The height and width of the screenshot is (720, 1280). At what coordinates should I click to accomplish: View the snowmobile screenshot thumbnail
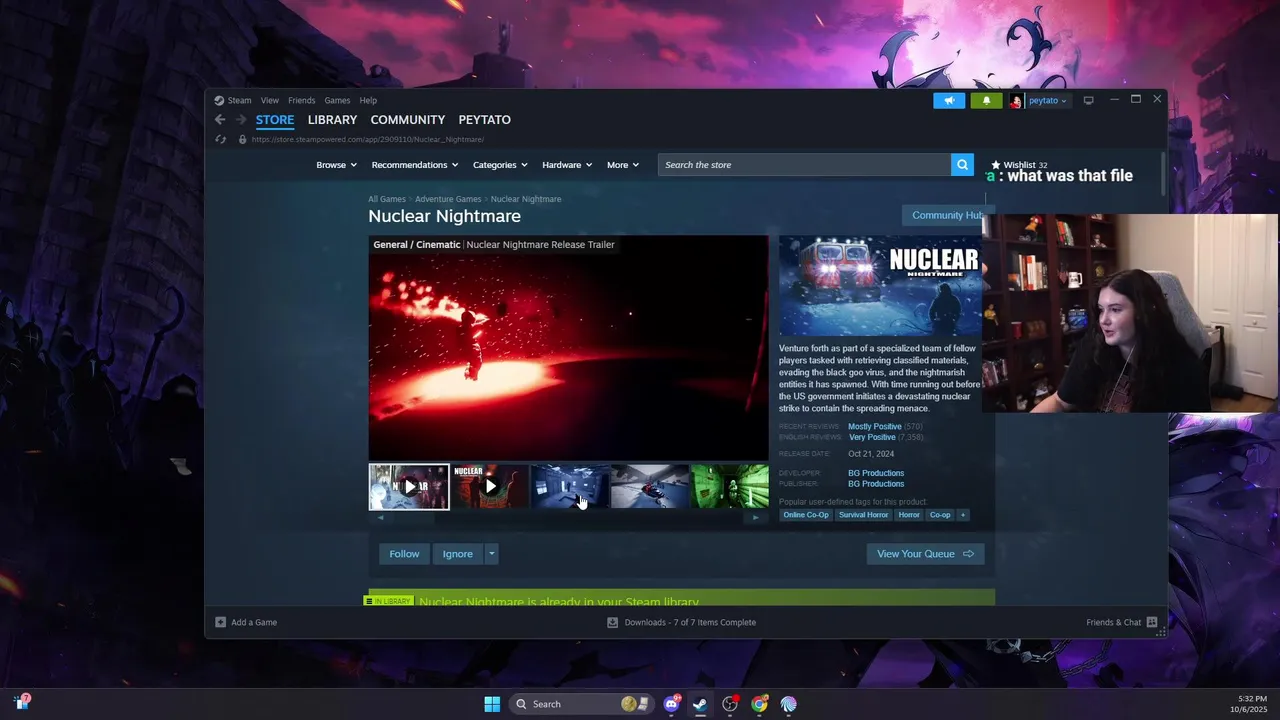click(x=650, y=487)
